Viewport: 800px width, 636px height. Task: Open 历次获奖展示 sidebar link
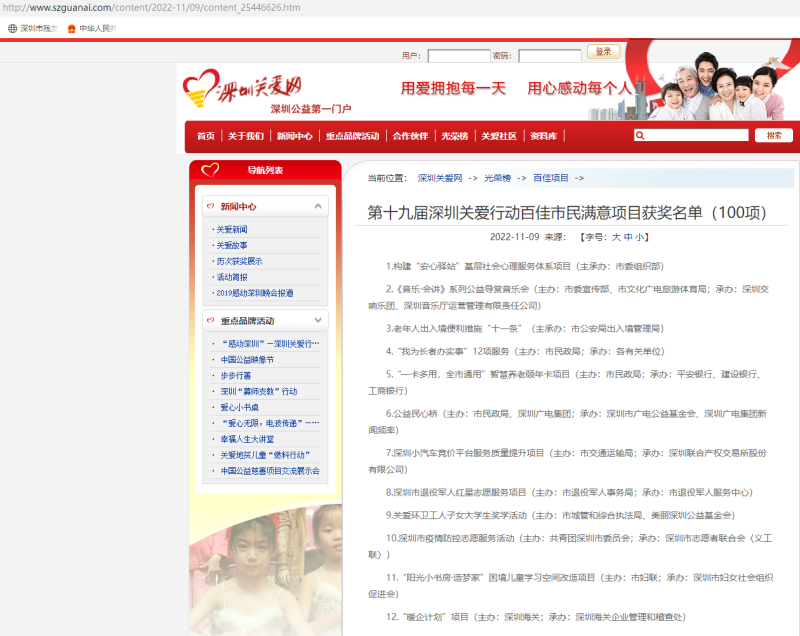coord(239,261)
